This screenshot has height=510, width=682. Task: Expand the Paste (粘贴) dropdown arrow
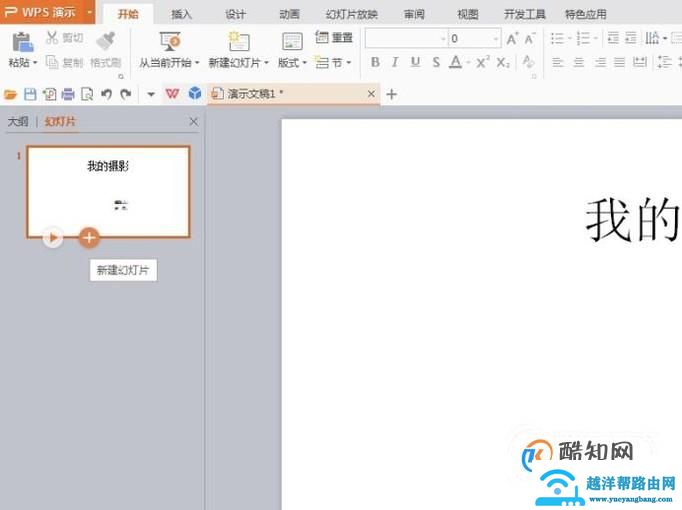tap(35, 63)
